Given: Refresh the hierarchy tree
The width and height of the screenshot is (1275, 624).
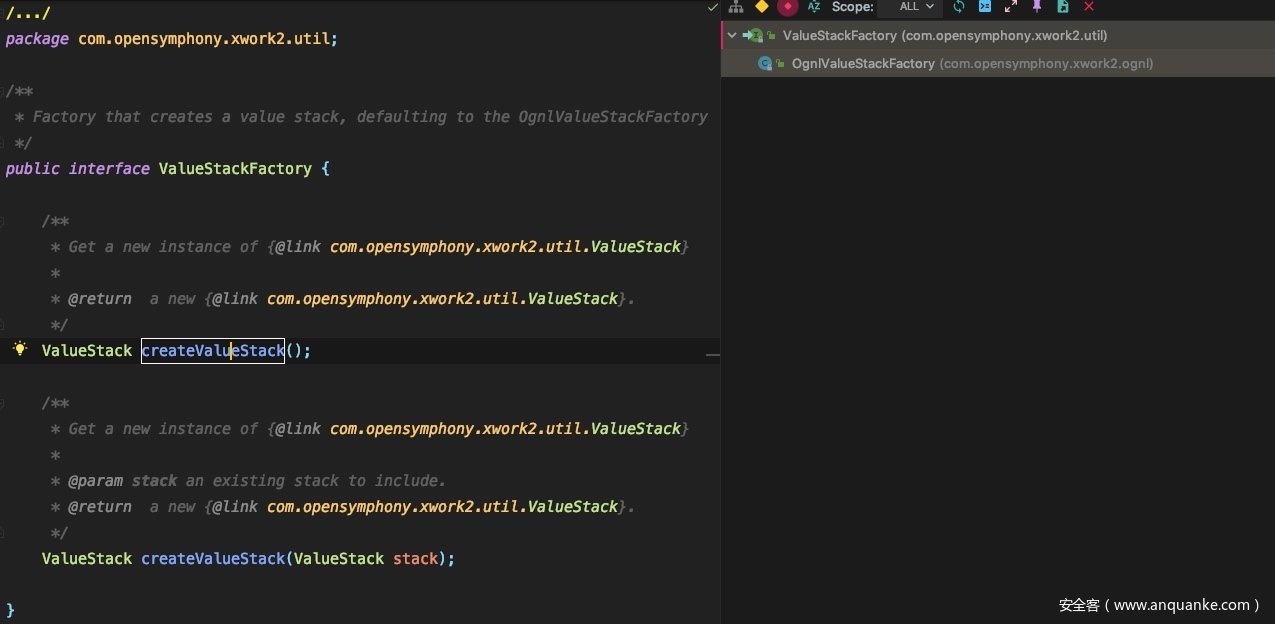Looking at the screenshot, I should click(959, 7).
